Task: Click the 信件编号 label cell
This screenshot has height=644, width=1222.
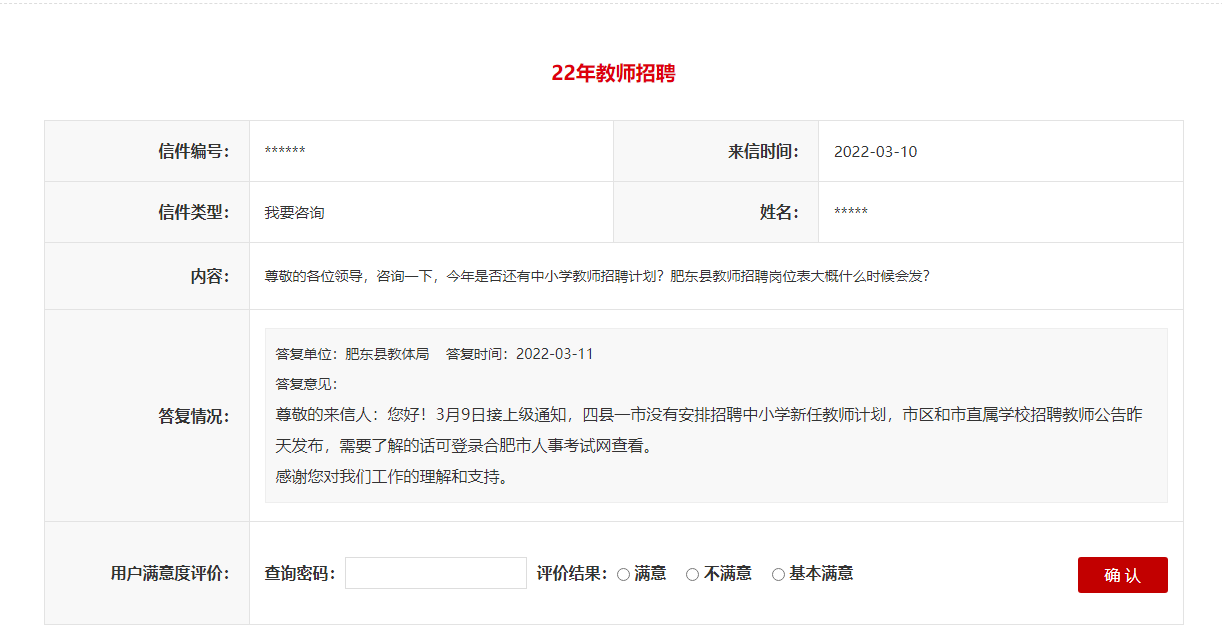Action: click(x=193, y=151)
